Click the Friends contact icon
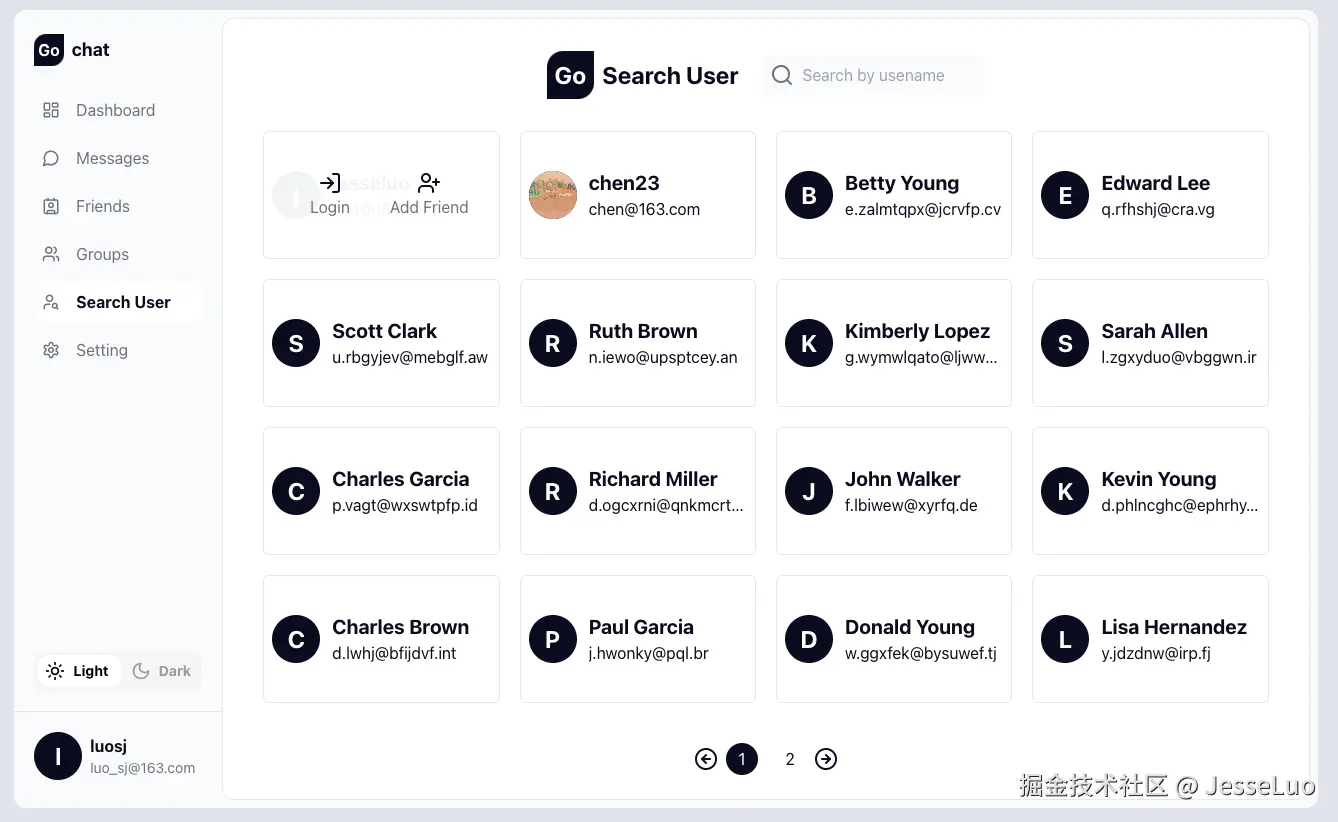1338x822 pixels. tap(51, 206)
